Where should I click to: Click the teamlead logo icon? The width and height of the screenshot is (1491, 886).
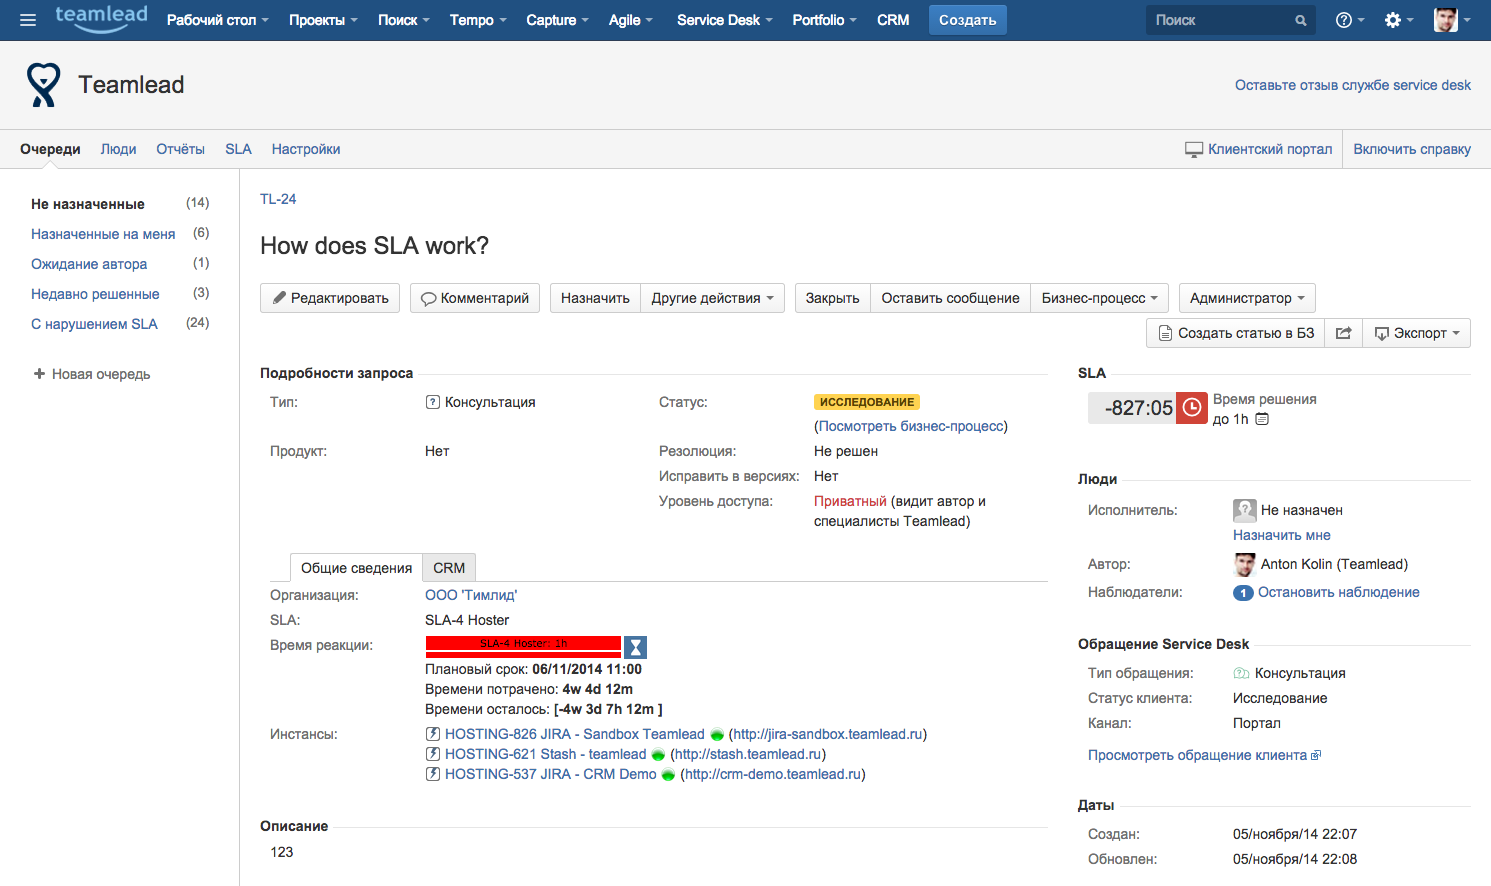pyautogui.click(x=99, y=19)
